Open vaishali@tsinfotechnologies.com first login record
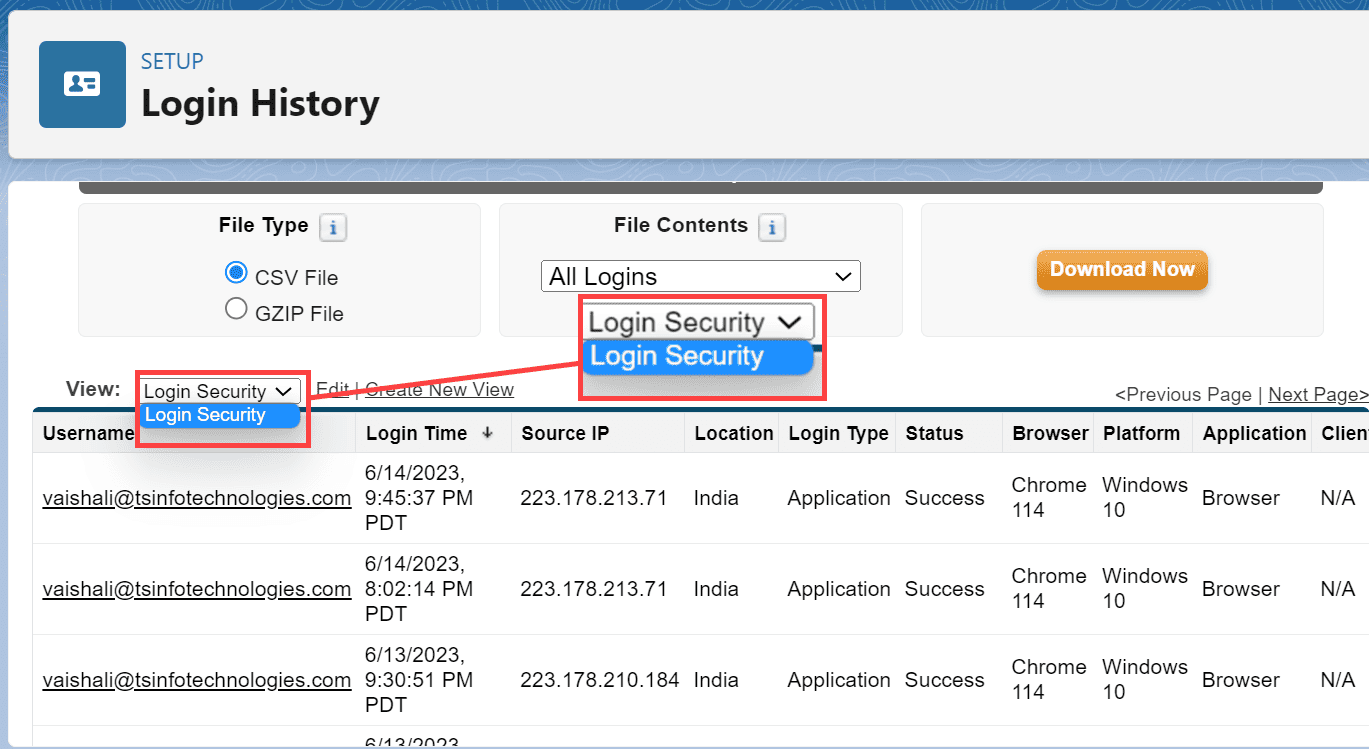Viewport: 1369px width, 749px height. point(196,497)
